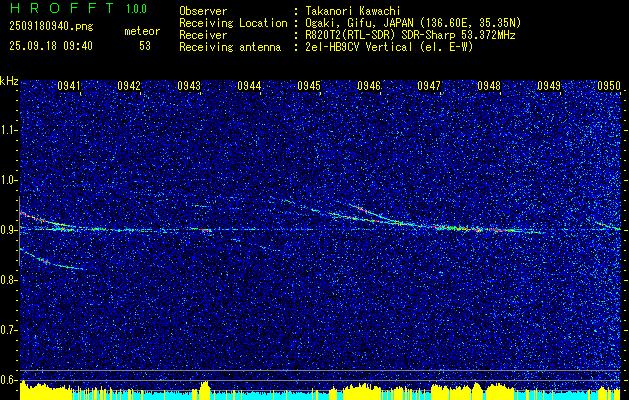Click the 0950 time marker
Viewport: 629px width, 400px height.
tap(609, 86)
